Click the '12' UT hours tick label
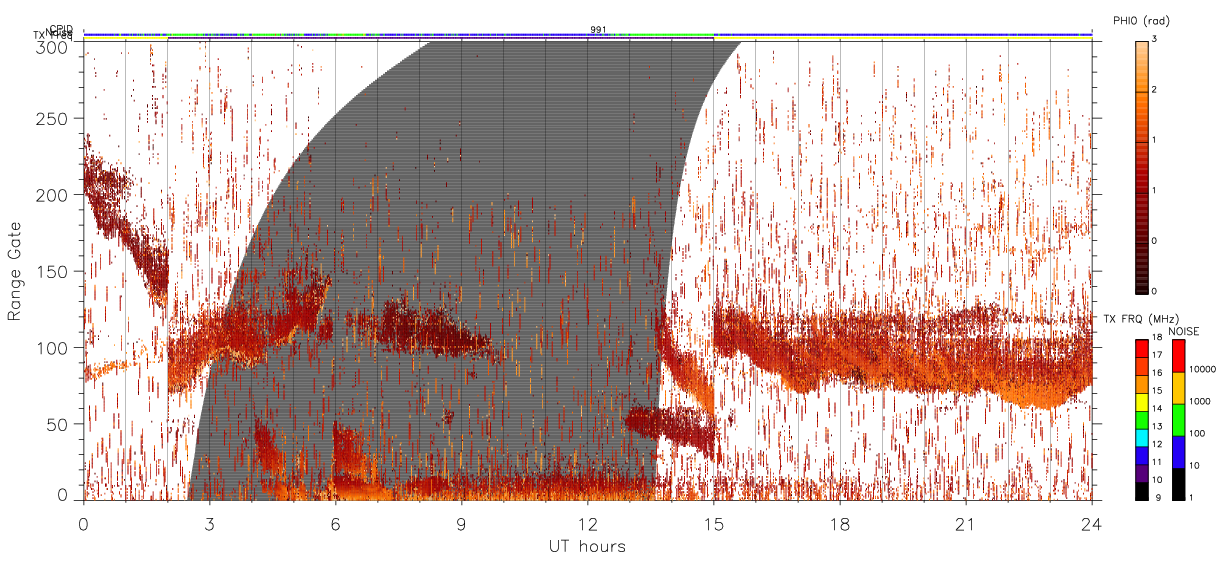Image resolution: width=1228 pixels, height=567 pixels. pos(587,524)
